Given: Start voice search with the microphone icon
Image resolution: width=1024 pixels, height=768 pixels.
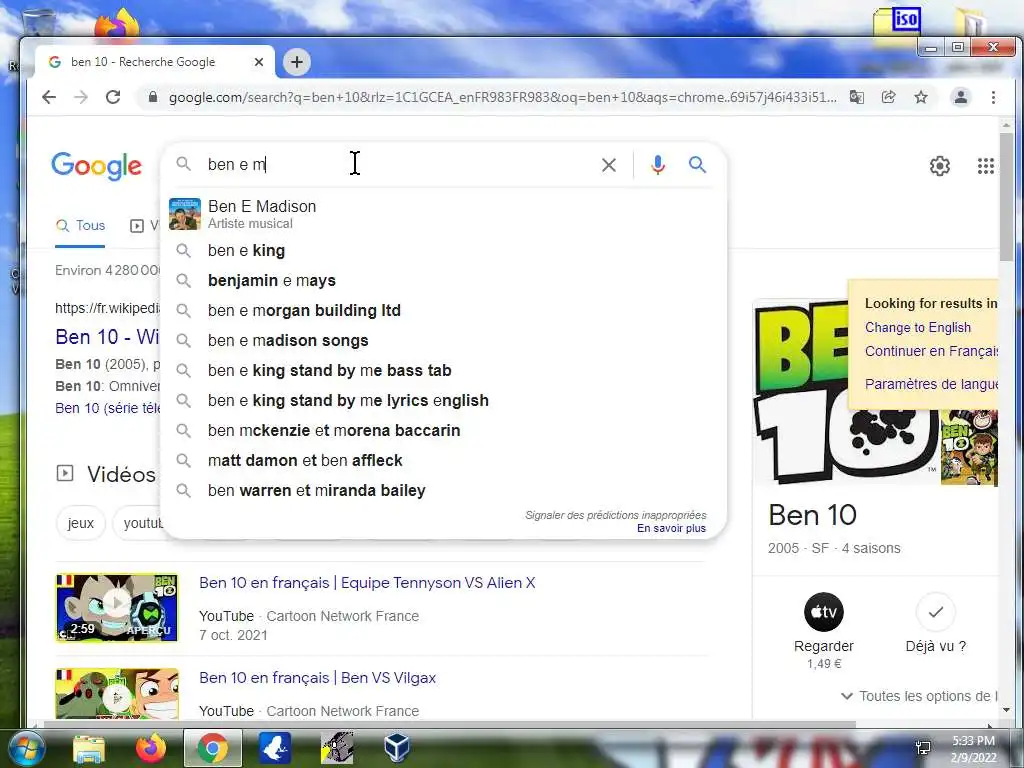Looking at the screenshot, I should [658, 165].
